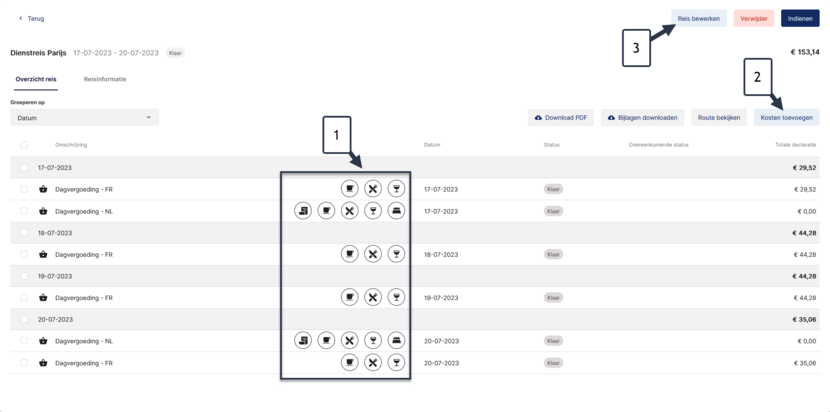Viewport: 830px width, 412px height.
Task: Check the 17-07-2023 date group checkbox
Action: 24,167
